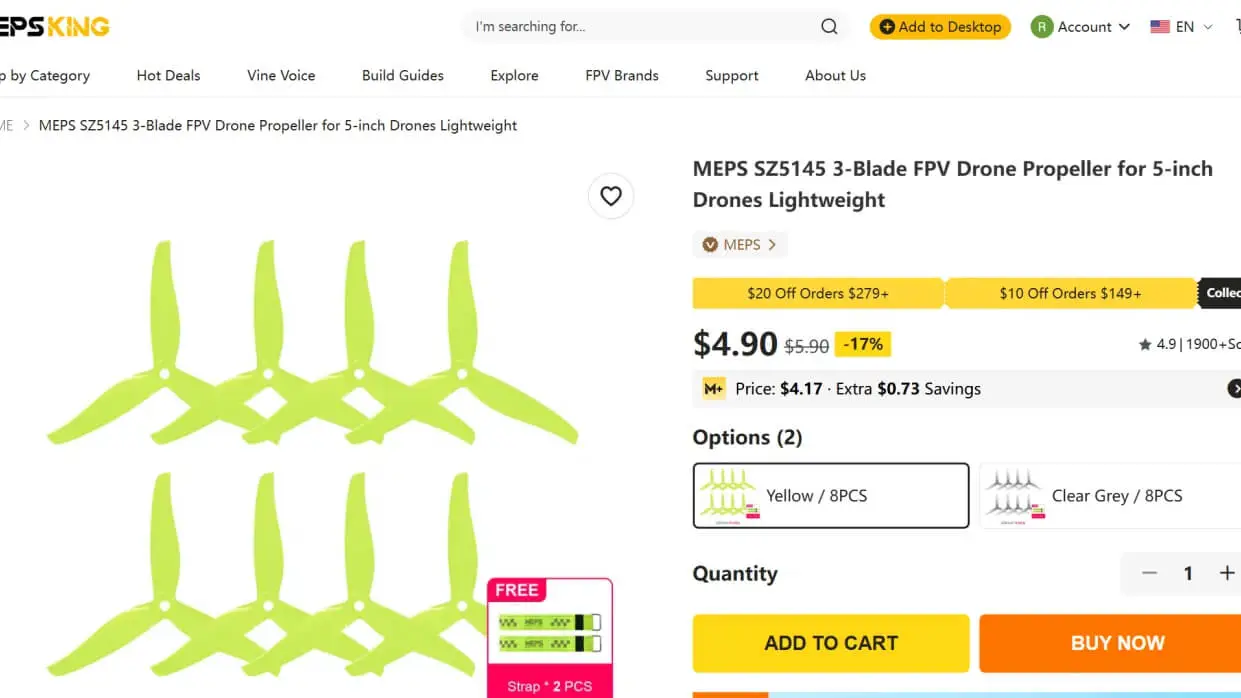Image resolution: width=1241 pixels, height=698 pixels.
Task: Click the Add to Desktop plus icon
Action: pos(887,27)
